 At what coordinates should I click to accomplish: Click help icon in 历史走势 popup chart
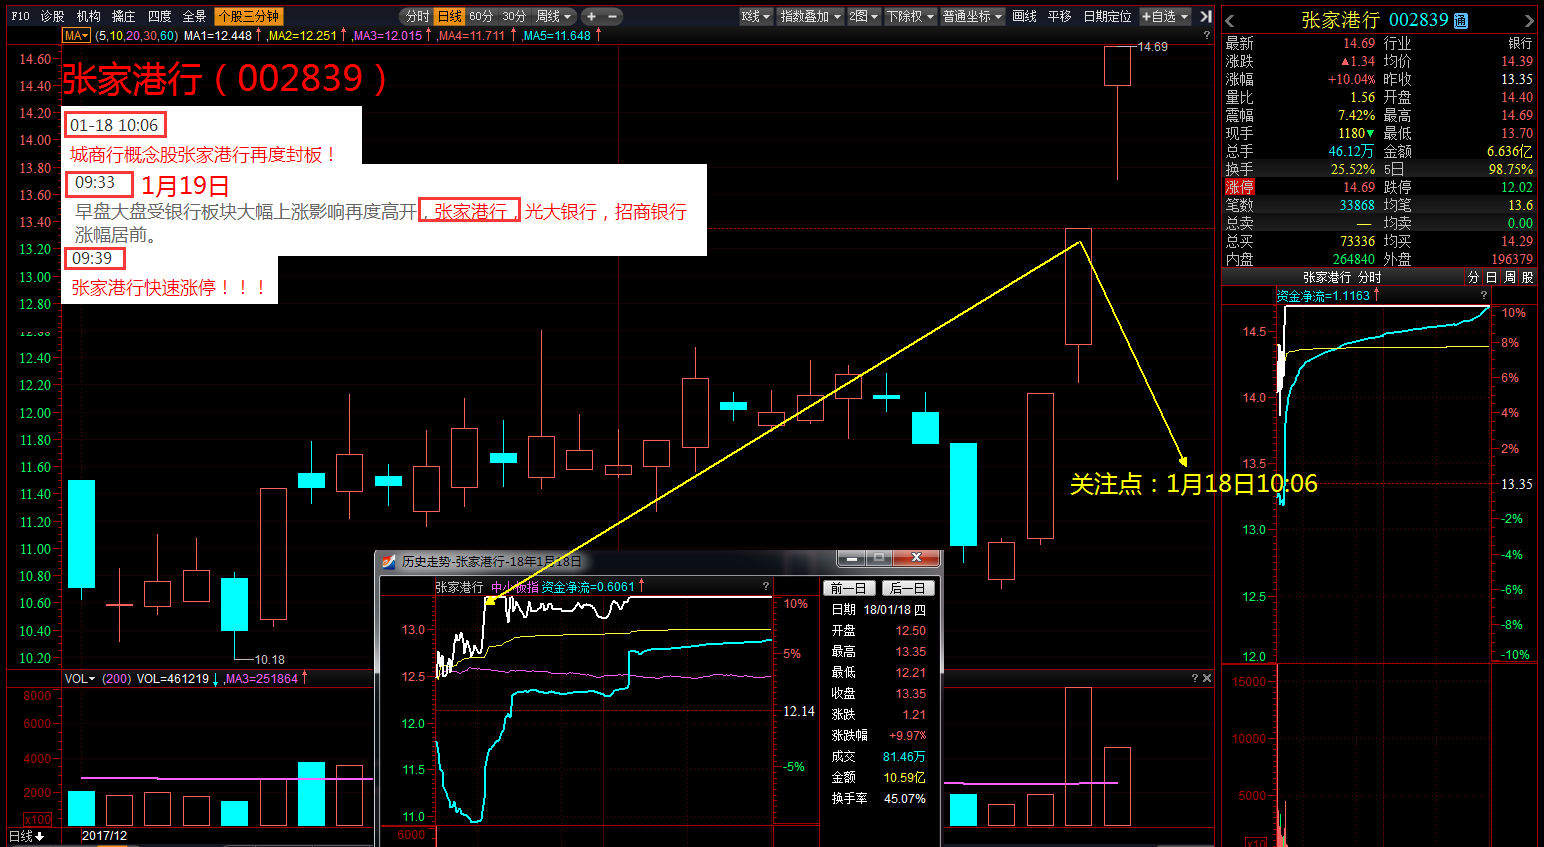point(766,586)
